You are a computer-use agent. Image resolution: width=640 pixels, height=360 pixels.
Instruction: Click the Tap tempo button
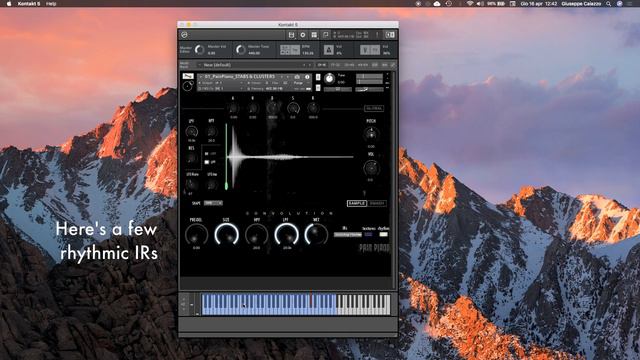click(x=295, y=50)
